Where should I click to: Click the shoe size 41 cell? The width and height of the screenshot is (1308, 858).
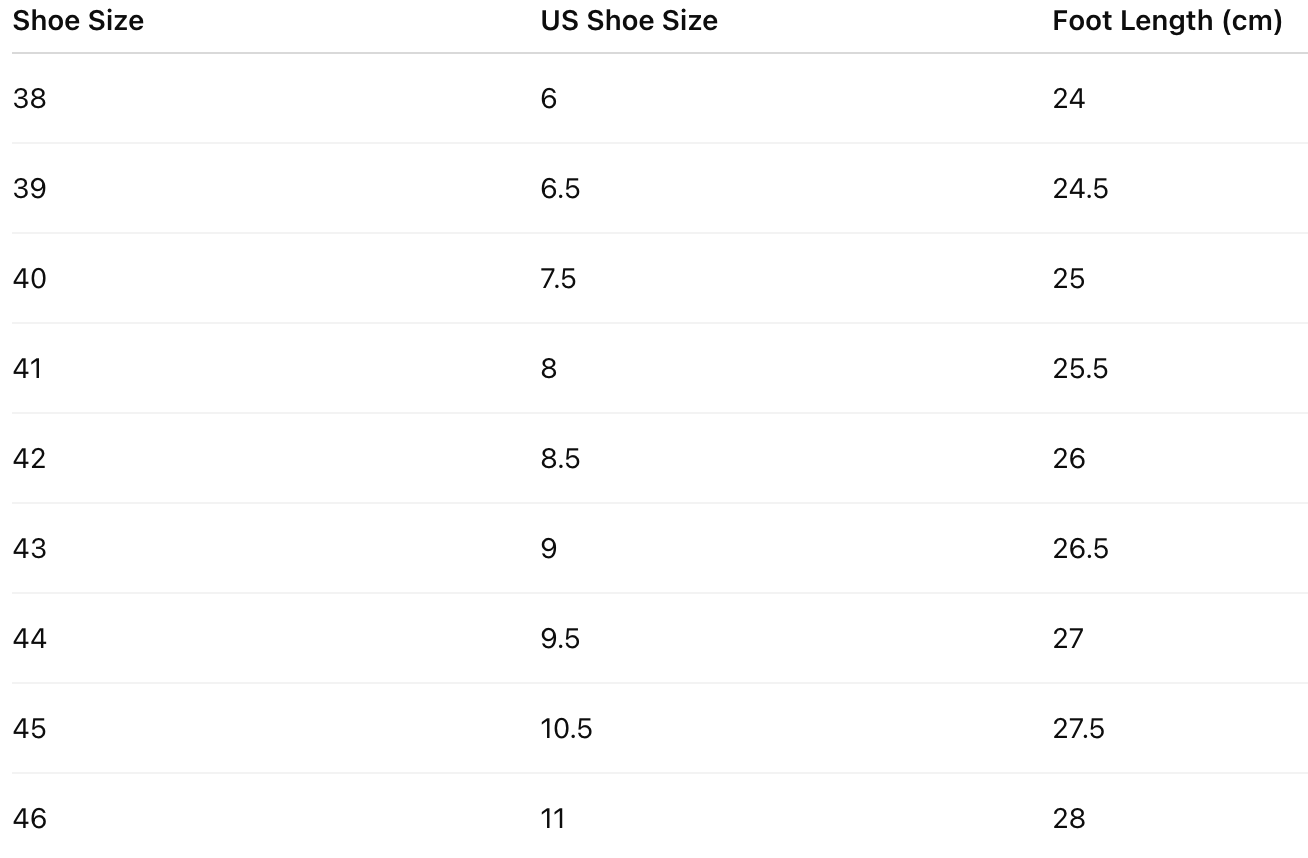tap(28, 368)
